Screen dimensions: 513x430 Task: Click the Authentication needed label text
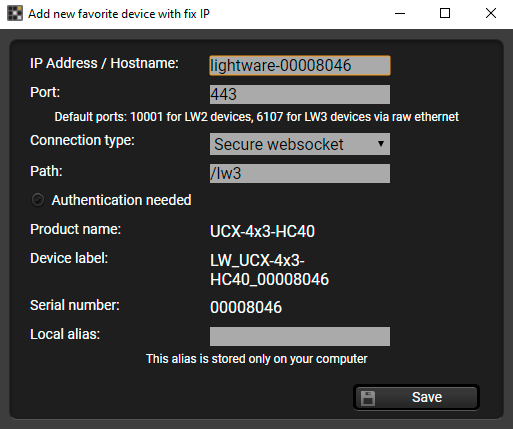(121, 200)
